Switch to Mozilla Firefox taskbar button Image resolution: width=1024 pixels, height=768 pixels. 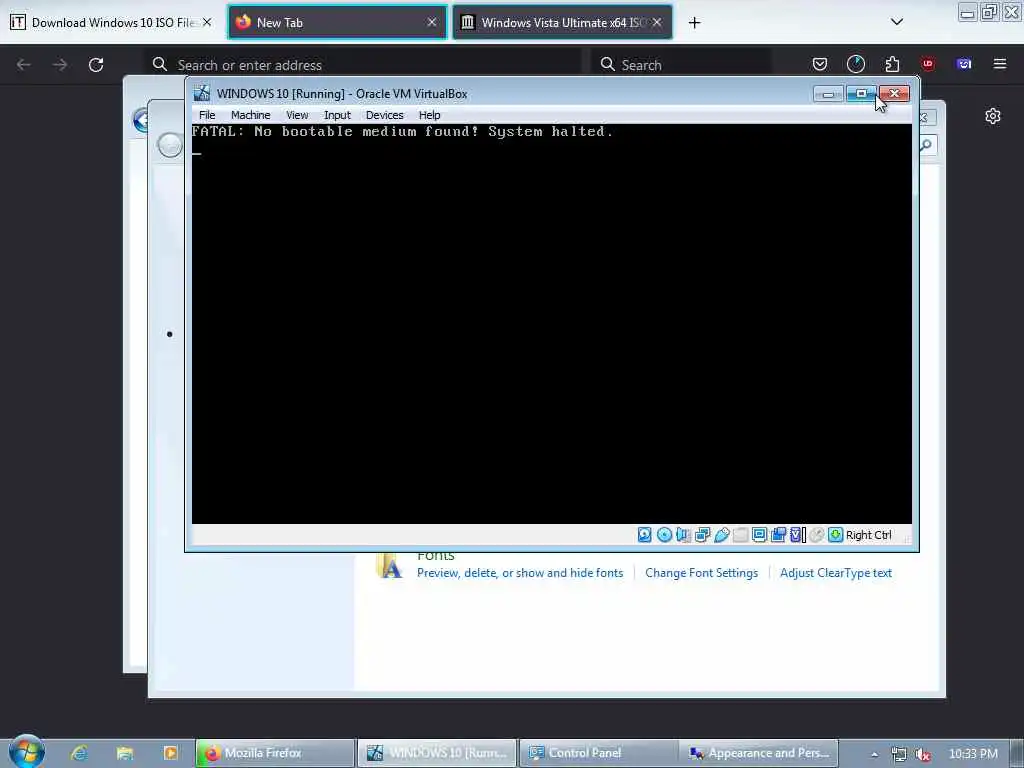click(x=276, y=753)
